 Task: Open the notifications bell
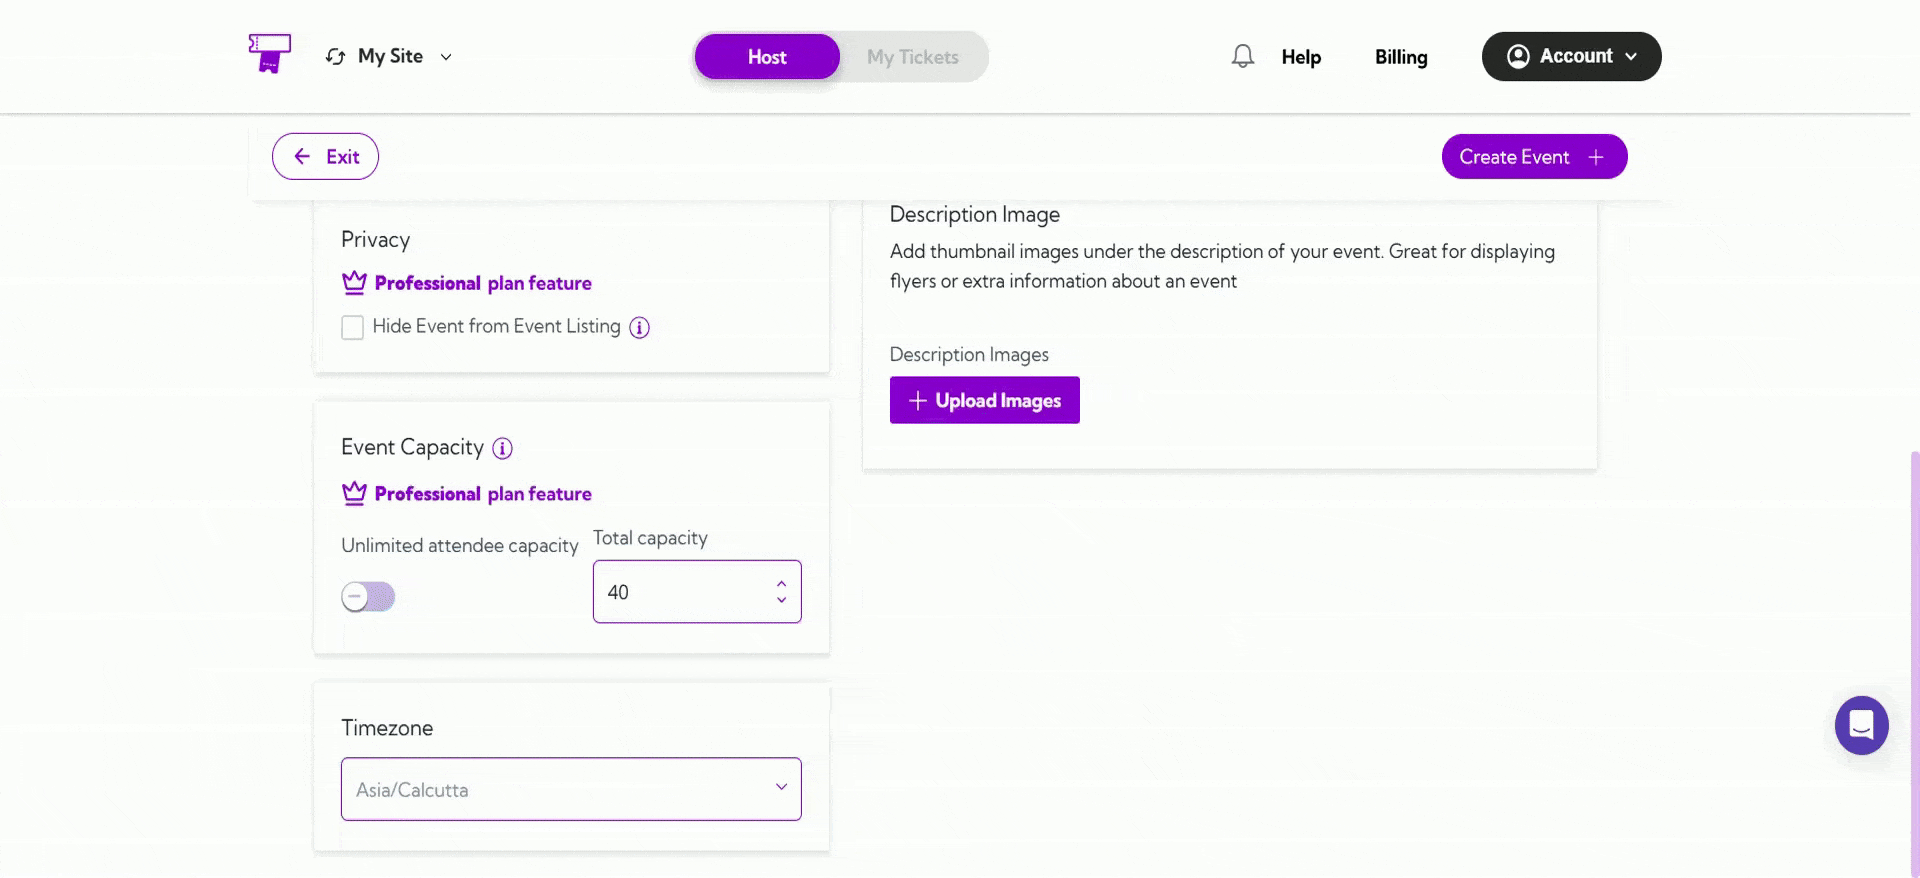(x=1242, y=56)
